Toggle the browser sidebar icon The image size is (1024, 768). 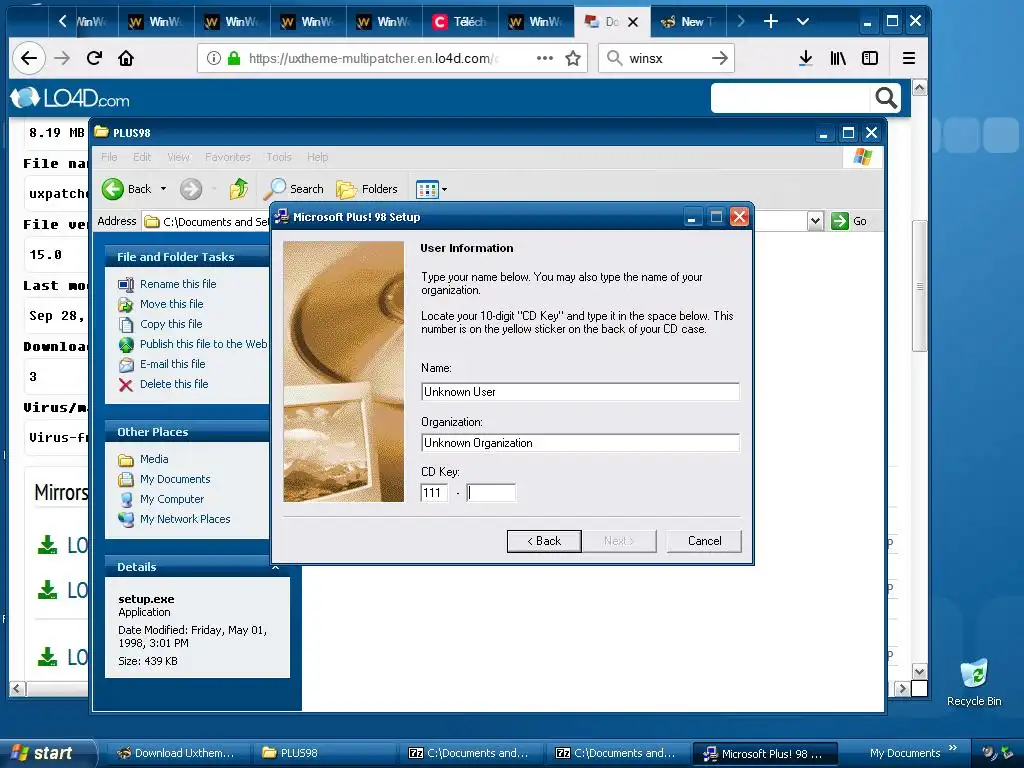point(870,58)
